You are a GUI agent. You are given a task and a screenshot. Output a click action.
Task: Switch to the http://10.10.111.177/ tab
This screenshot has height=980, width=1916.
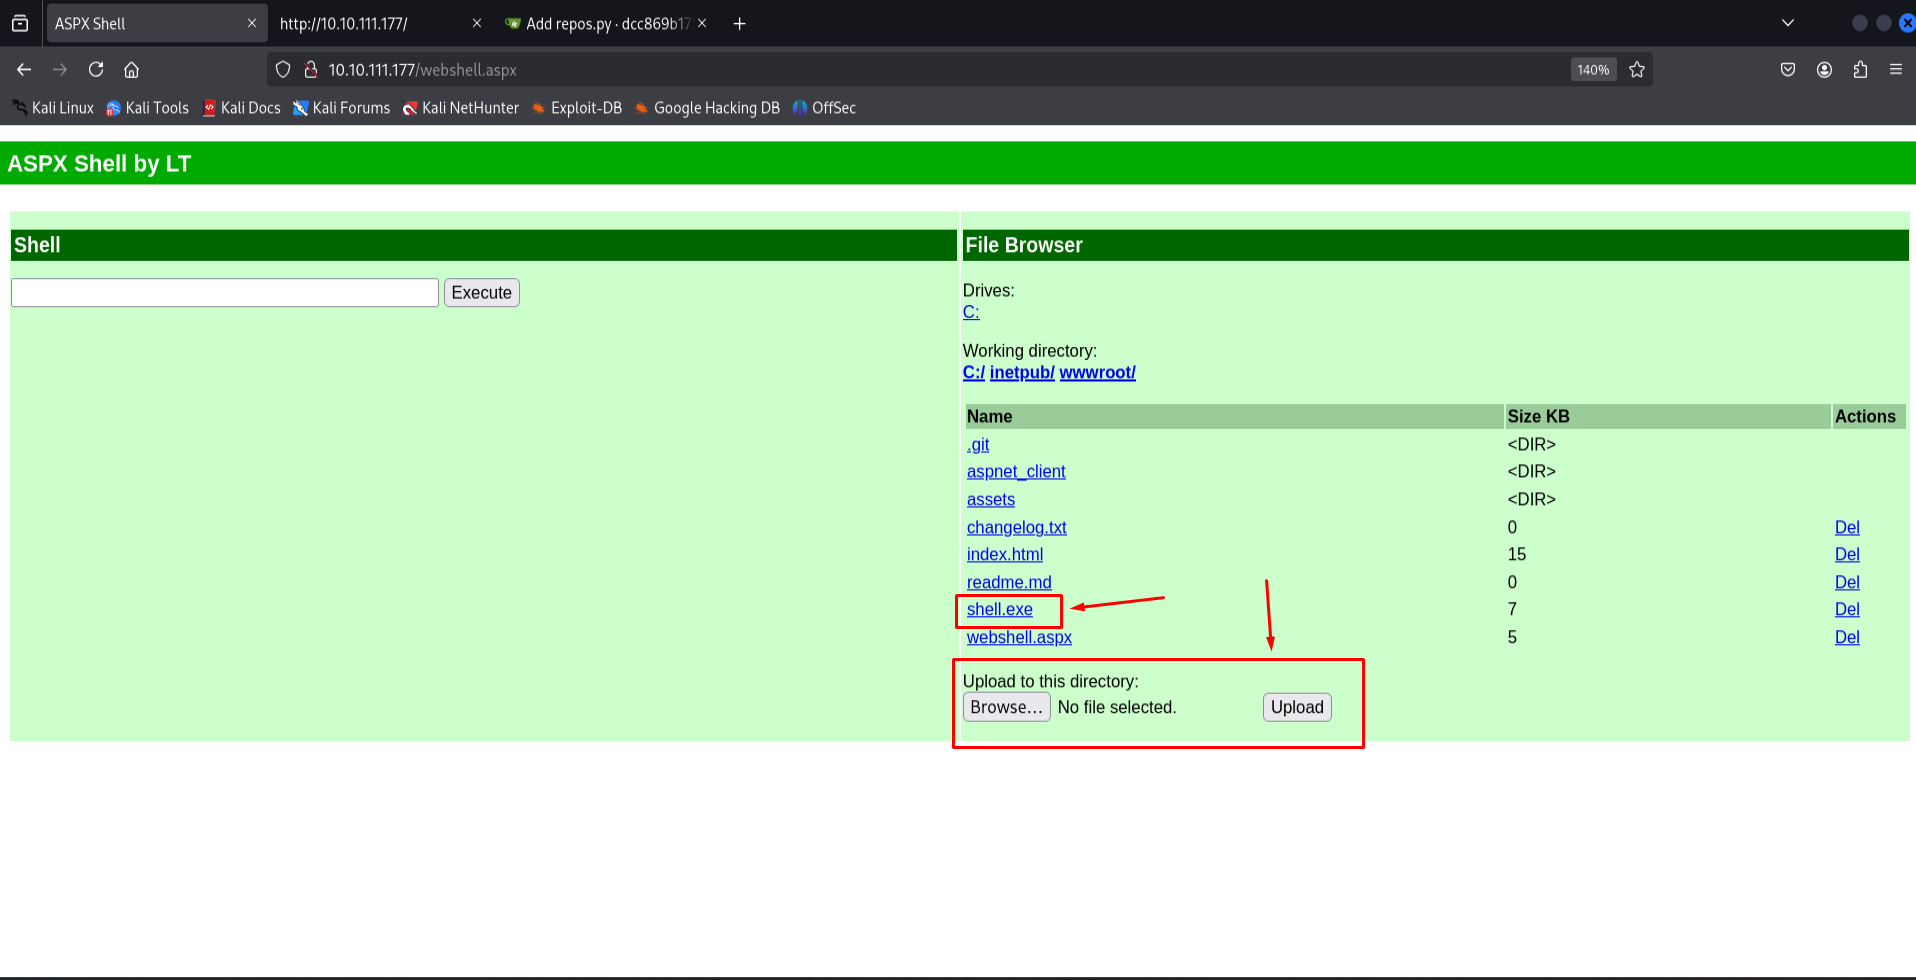380,23
